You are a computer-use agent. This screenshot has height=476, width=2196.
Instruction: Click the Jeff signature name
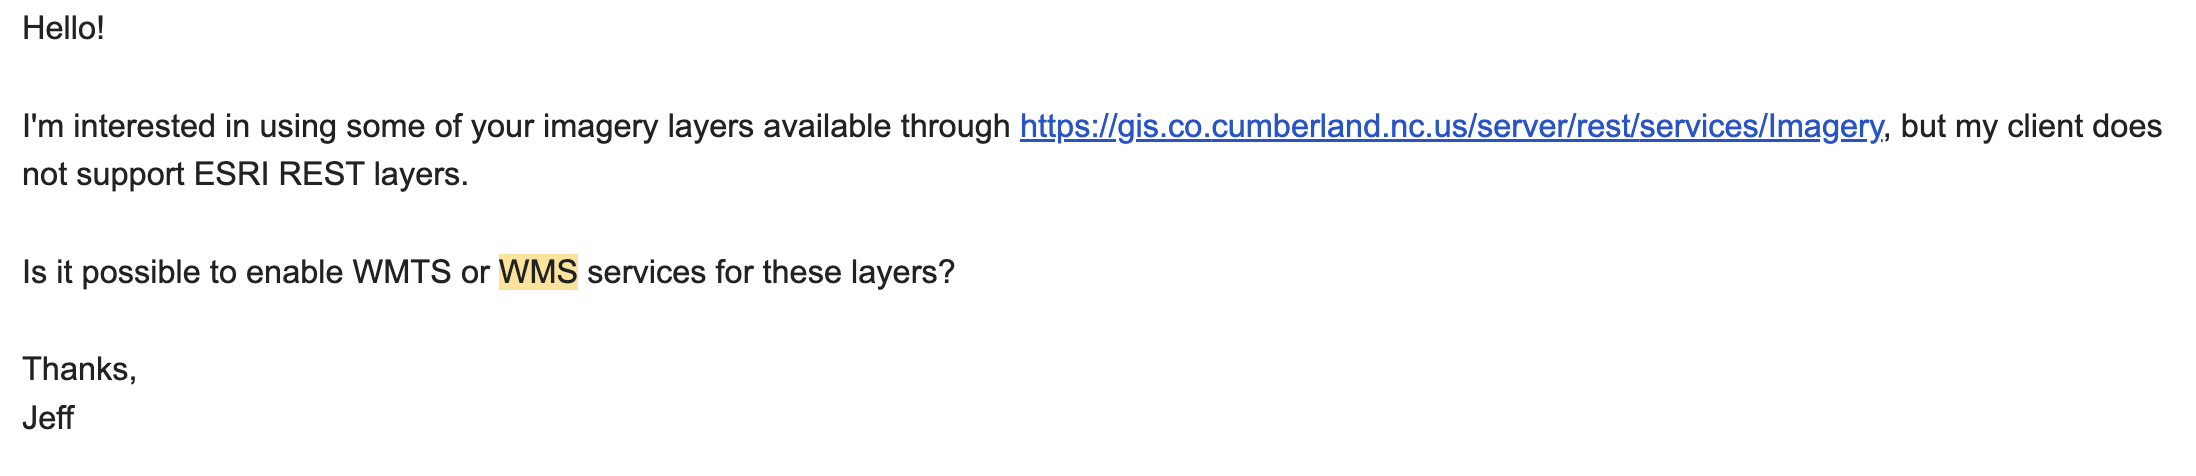tap(48, 417)
